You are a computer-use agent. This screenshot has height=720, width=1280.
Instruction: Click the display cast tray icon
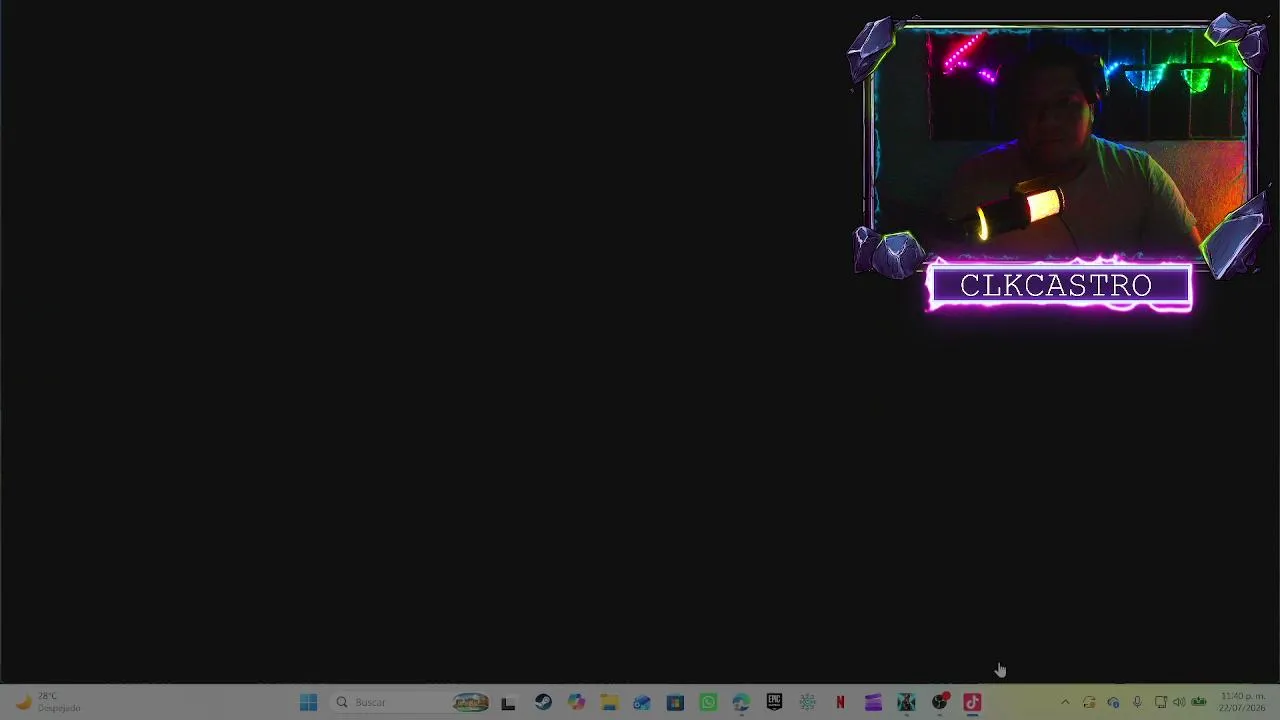coord(1161,702)
